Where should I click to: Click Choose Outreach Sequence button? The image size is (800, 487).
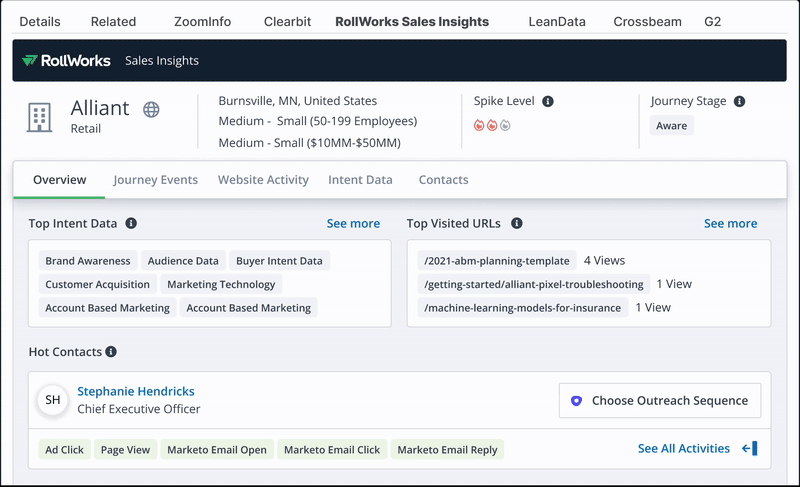[660, 400]
